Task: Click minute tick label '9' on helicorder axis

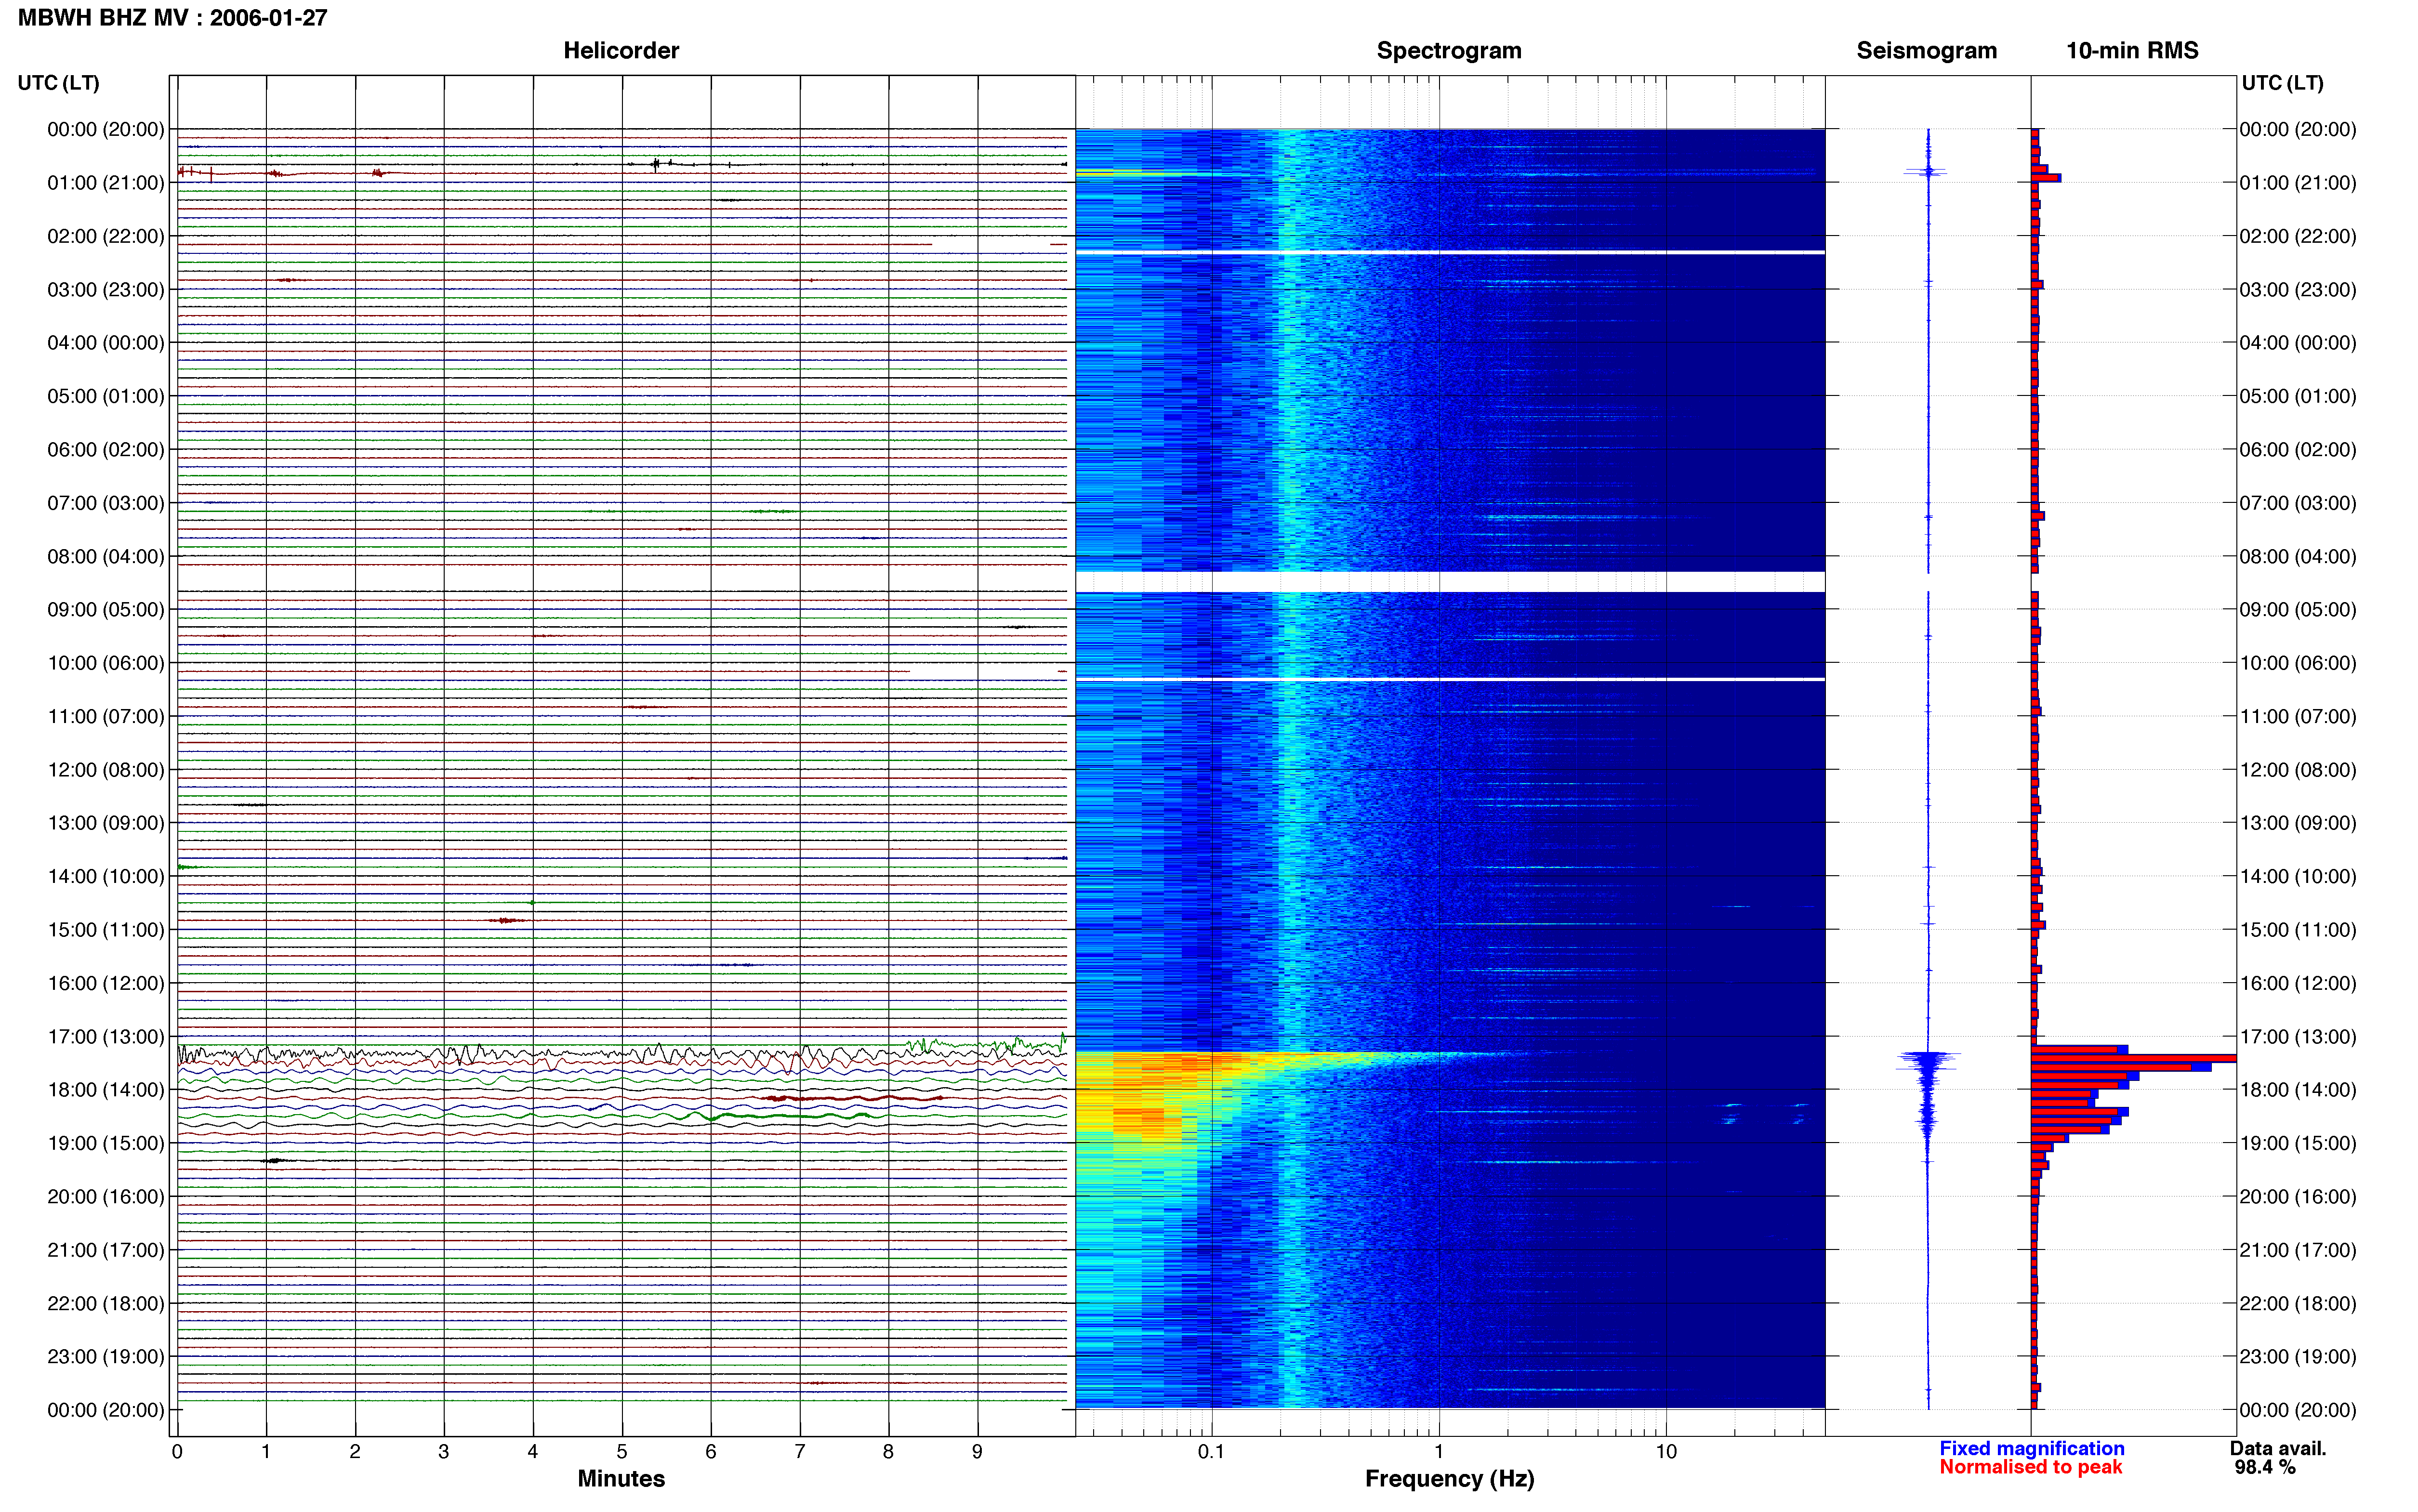Action: point(977,1452)
